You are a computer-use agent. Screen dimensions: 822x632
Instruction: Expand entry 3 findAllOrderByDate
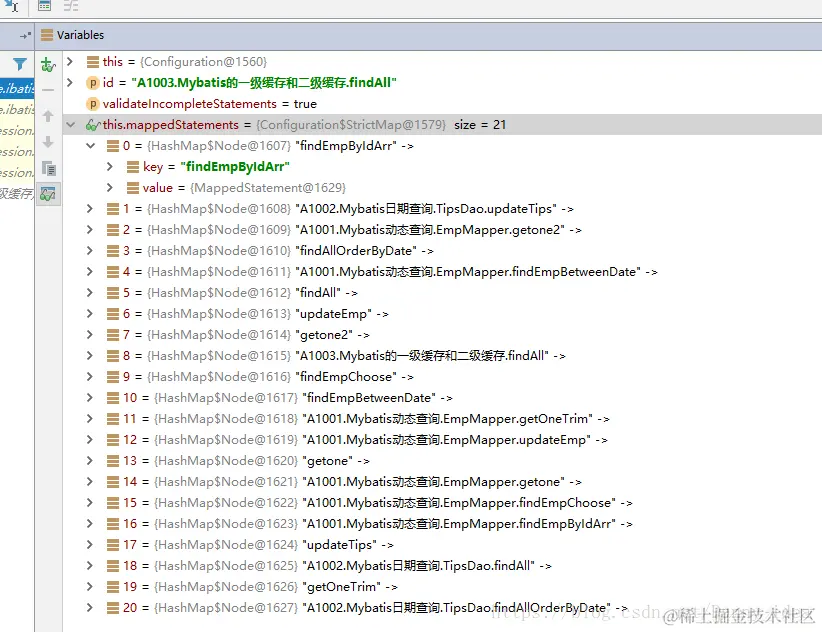(90, 250)
